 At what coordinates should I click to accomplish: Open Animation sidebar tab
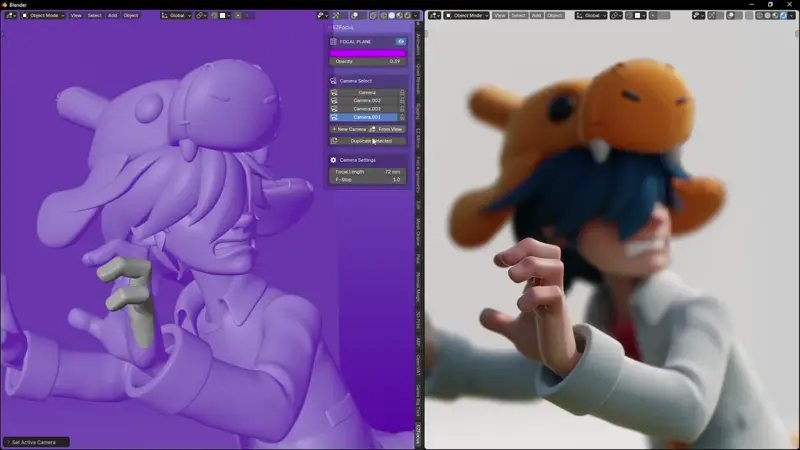pyautogui.click(x=418, y=44)
